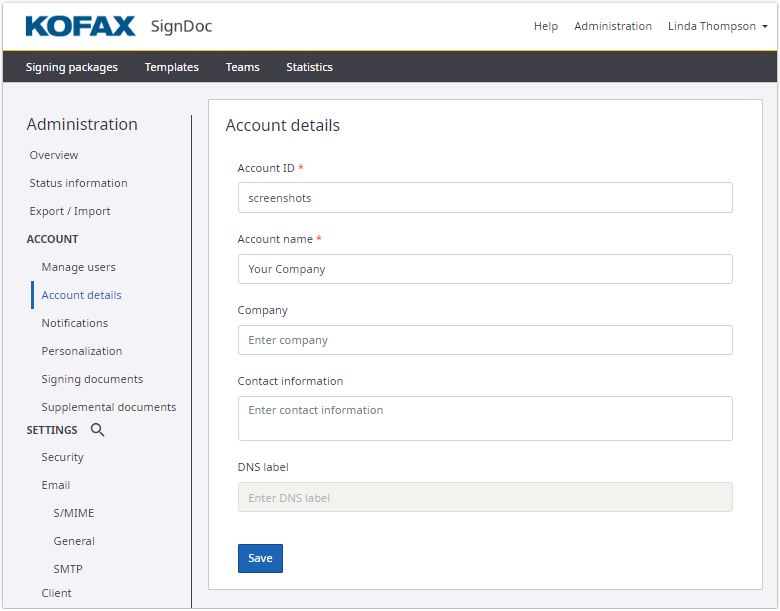The width and height of the screenshot is (780, 611).
Task: Click the Help link in header
Action: pyautogui.click(x=545, y=26)
